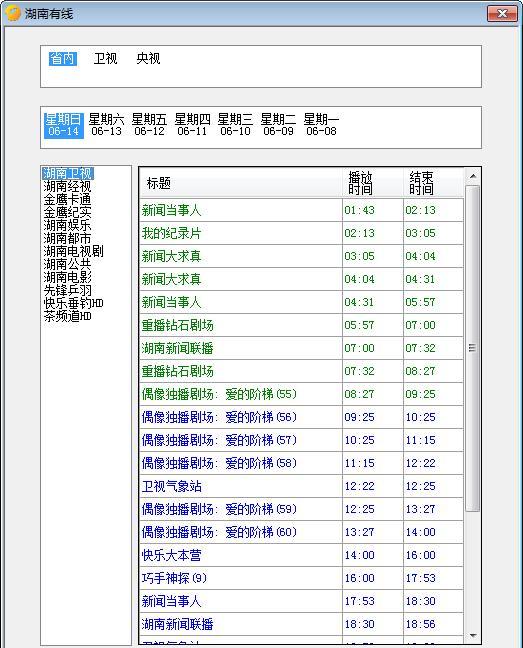
Task: Click the 湖南有线 app icon in title bar
Action: tap(13, 14)
